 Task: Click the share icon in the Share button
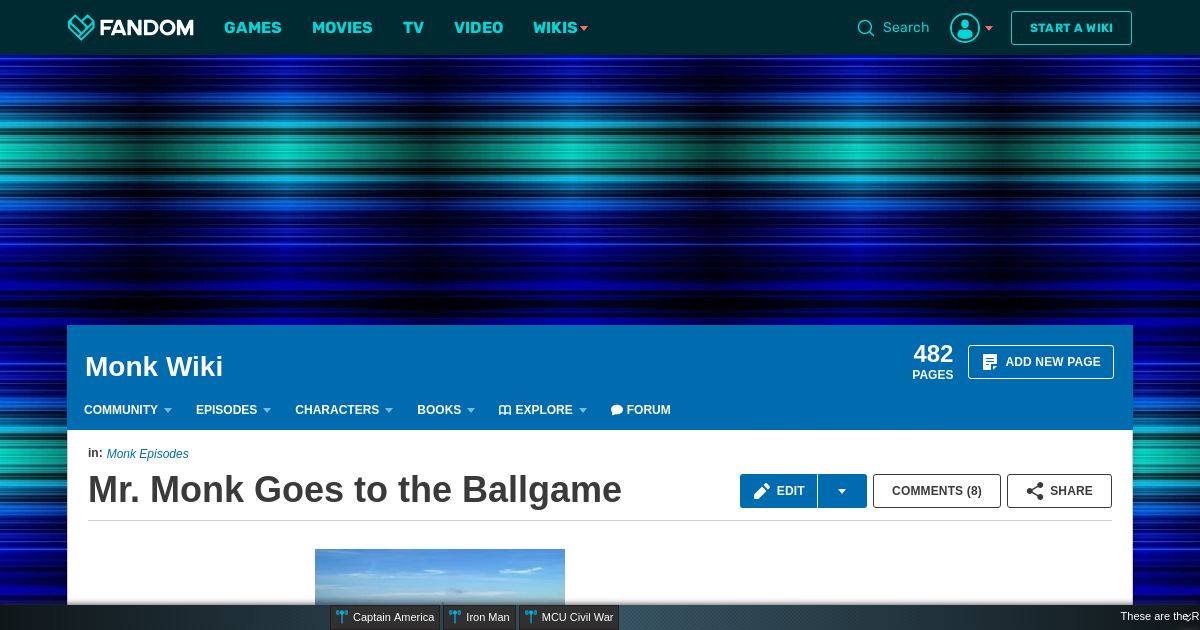(1035, 491)
